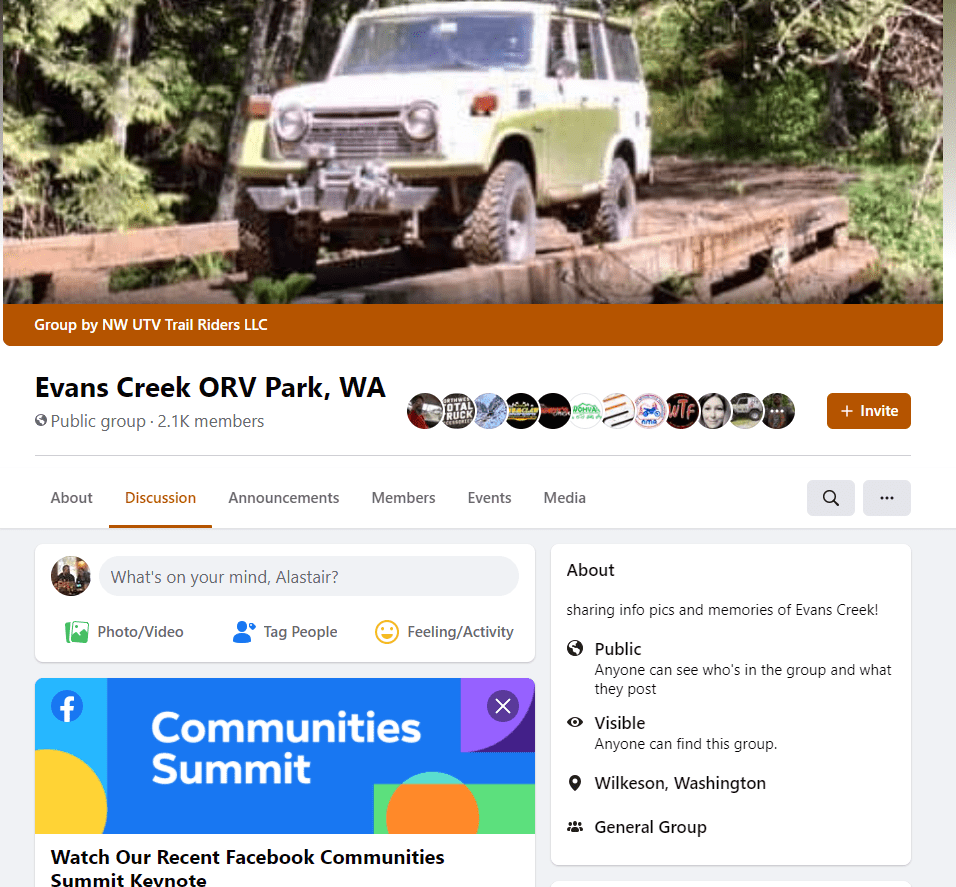Screen dimensions: 956x887
Task: Go to the Members tab
Action: (403, 498)
